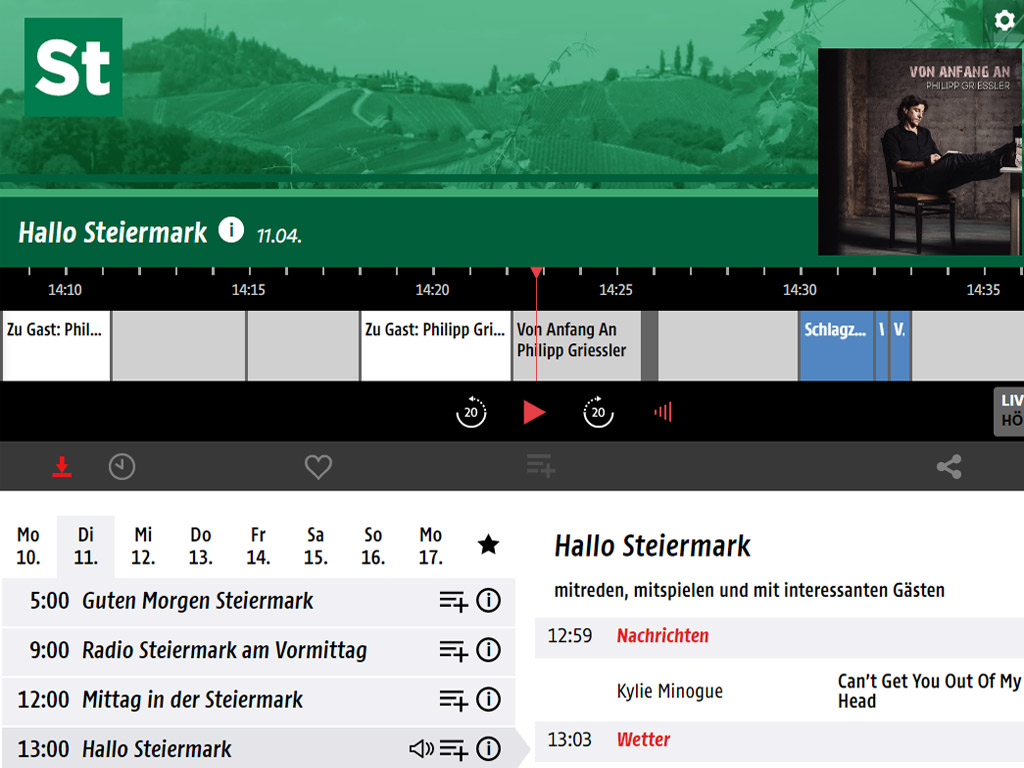Viewport: 1024px width, 768px height.
Task: Click the 11.04. broadcast date
Action: click(x=279, y=236)
